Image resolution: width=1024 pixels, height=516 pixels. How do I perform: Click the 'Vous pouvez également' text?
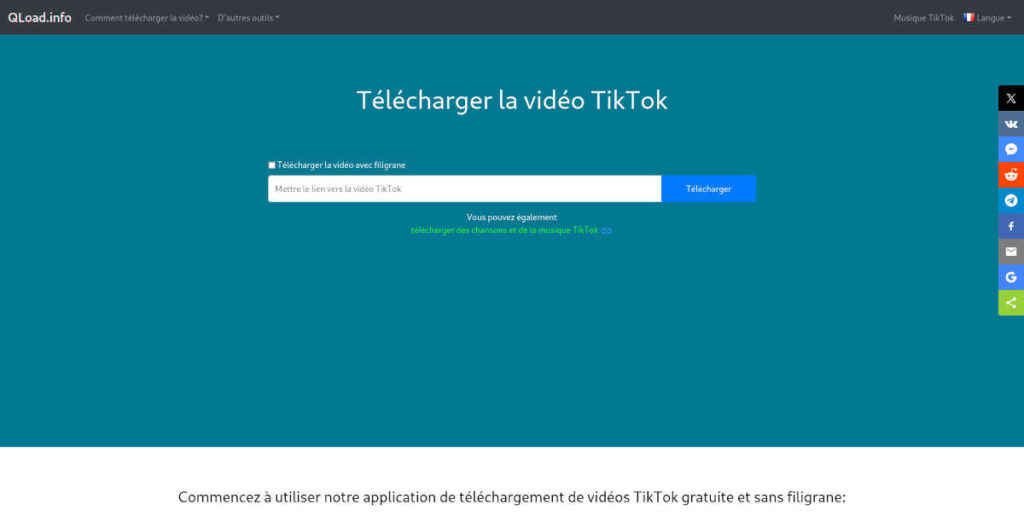coord(512,217)
